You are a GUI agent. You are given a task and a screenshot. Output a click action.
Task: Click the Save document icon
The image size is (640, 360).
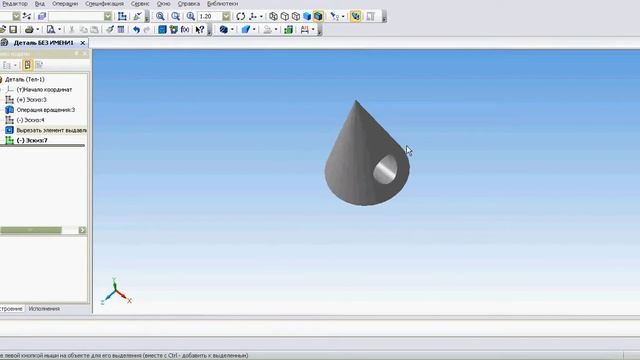(x=13, y=29)
